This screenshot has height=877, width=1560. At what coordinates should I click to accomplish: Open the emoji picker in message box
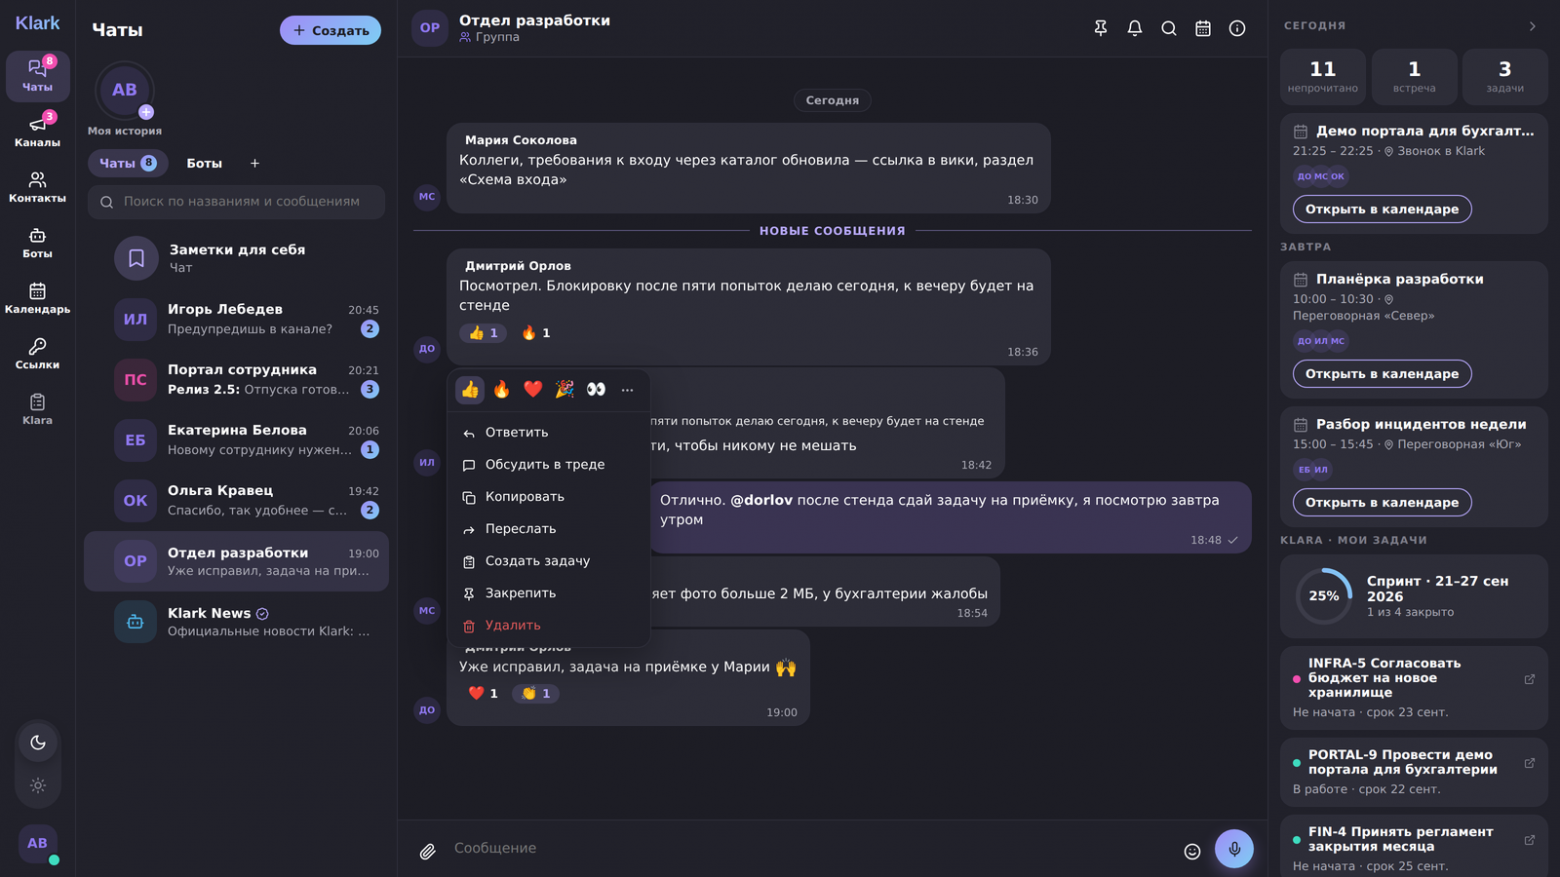tap(1192, 851)
